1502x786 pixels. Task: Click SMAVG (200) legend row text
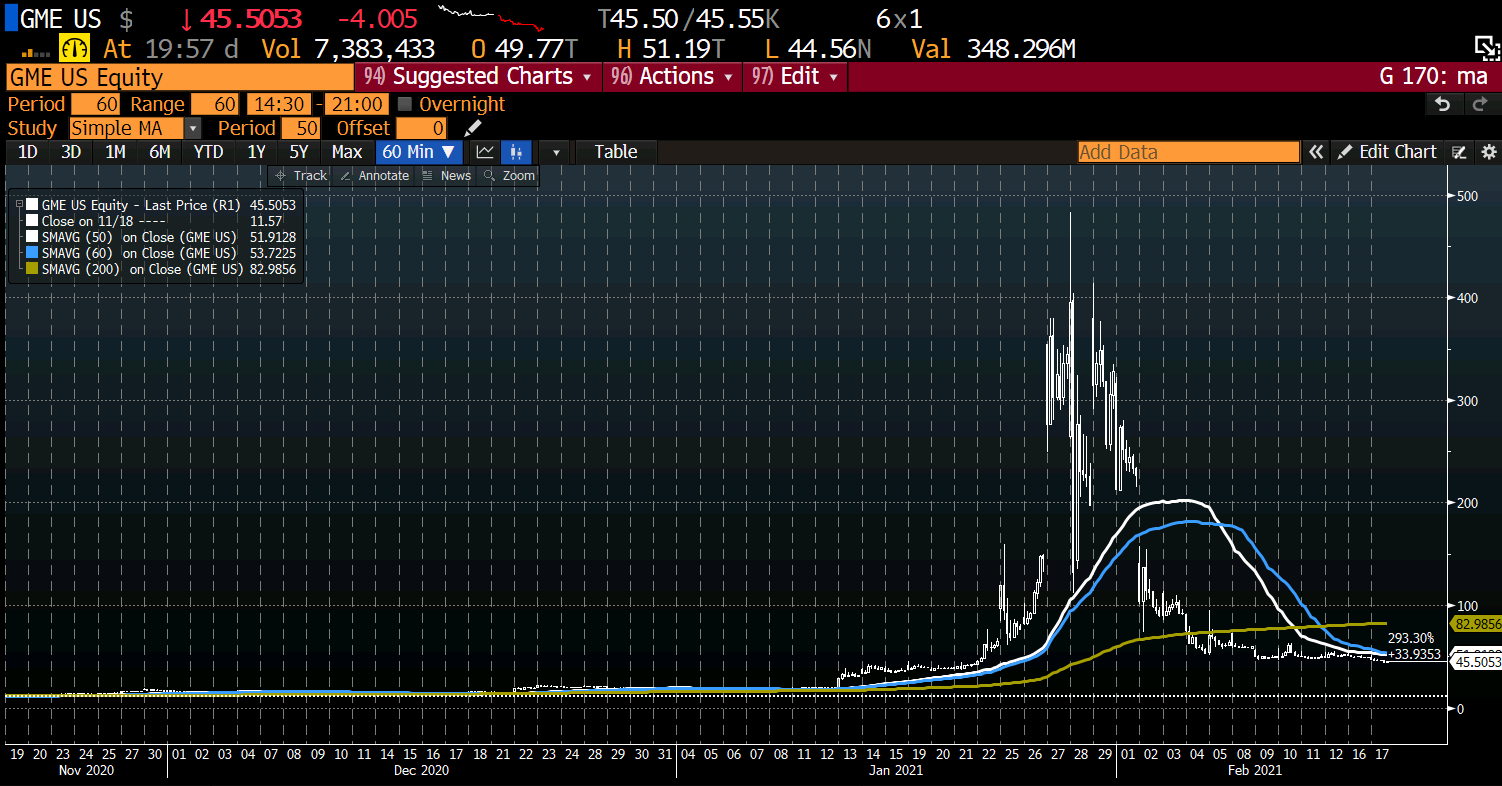point(141,269)
